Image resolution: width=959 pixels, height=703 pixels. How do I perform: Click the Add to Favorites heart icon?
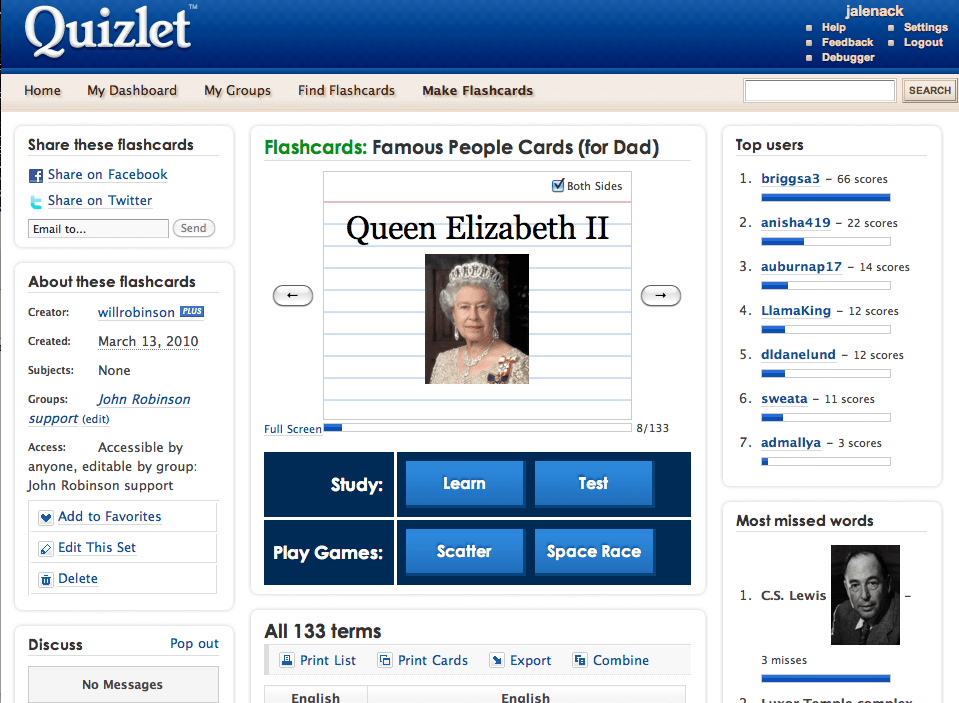pos(45,518)
